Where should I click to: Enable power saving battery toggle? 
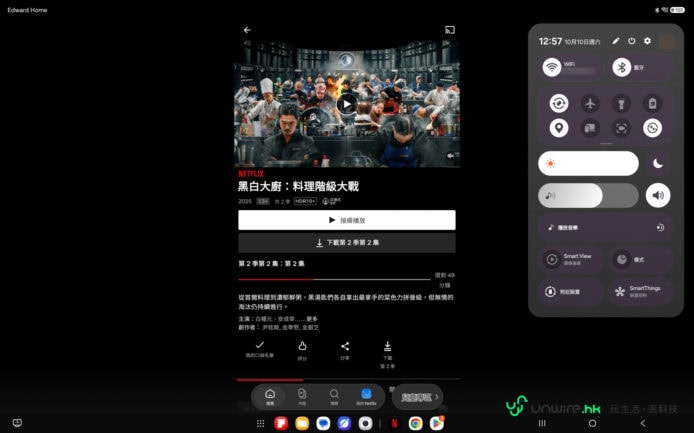coord(652,104)
